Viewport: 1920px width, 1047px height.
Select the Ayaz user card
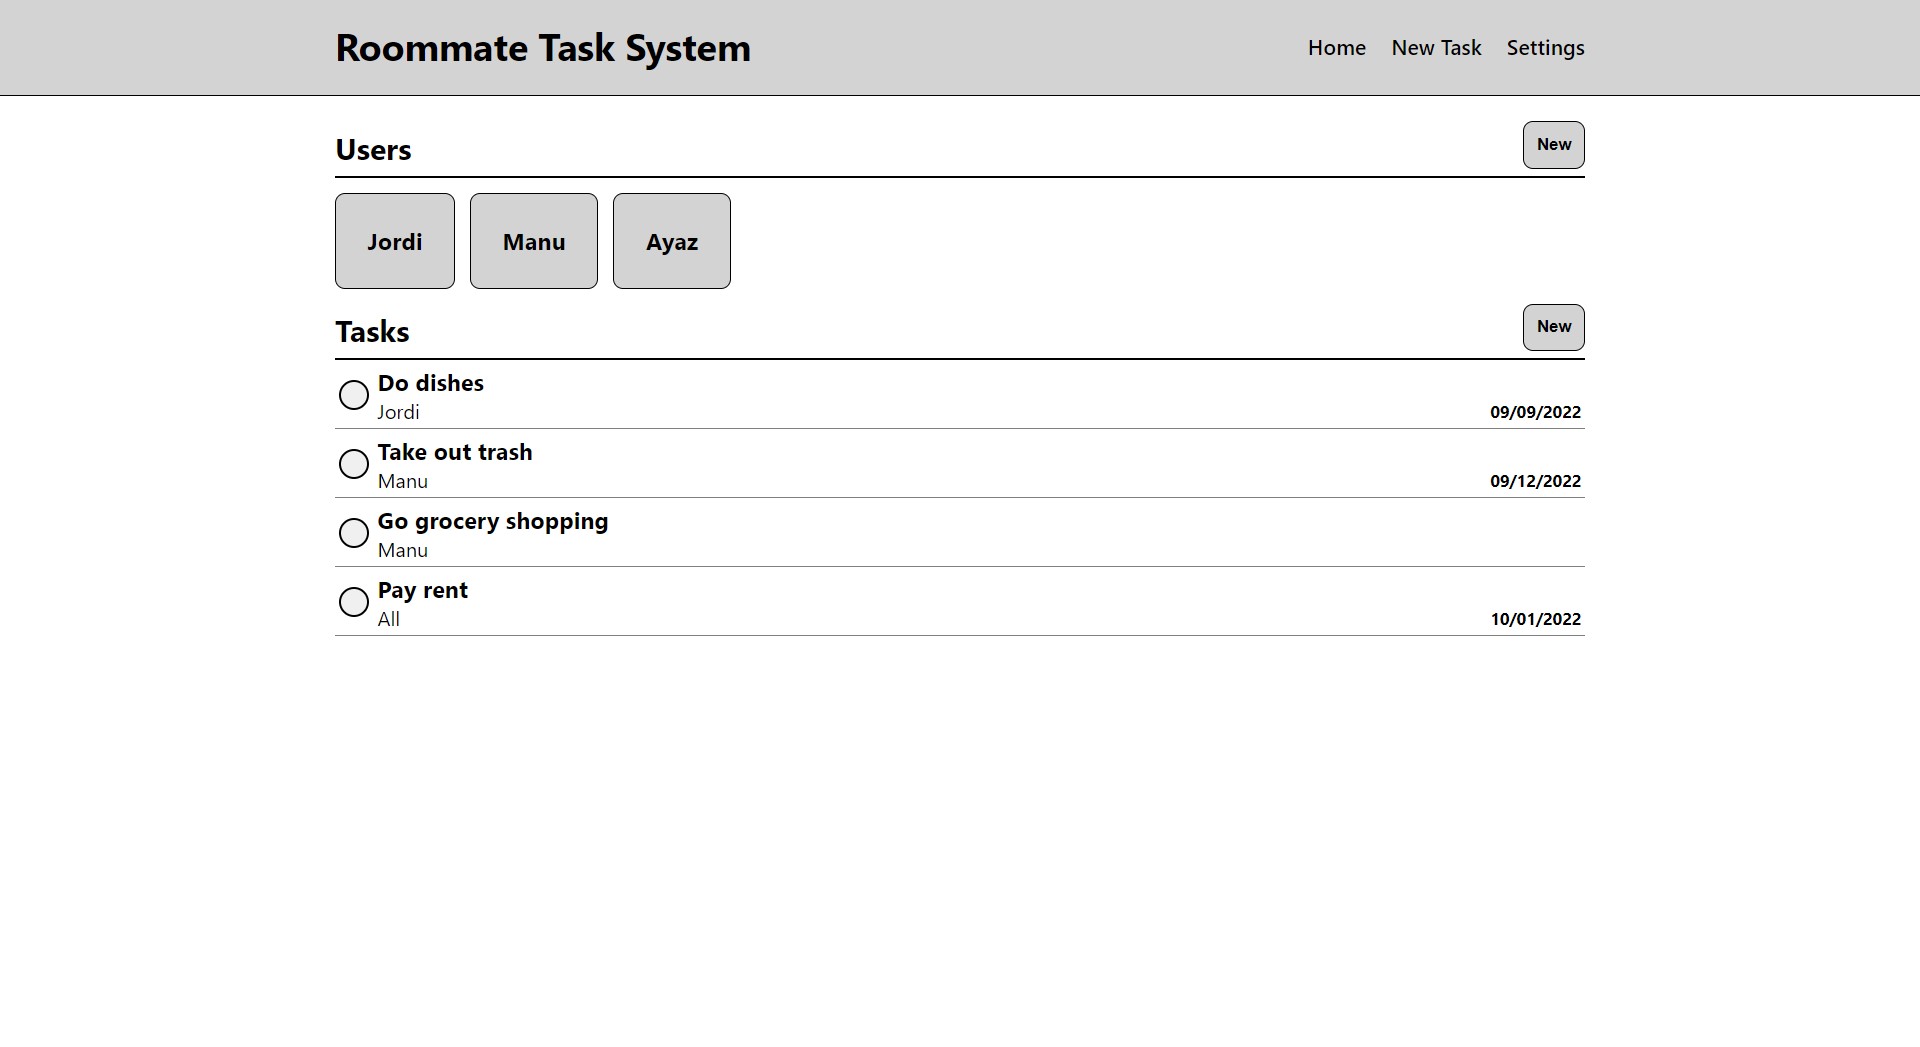click(x=671, y=240)
